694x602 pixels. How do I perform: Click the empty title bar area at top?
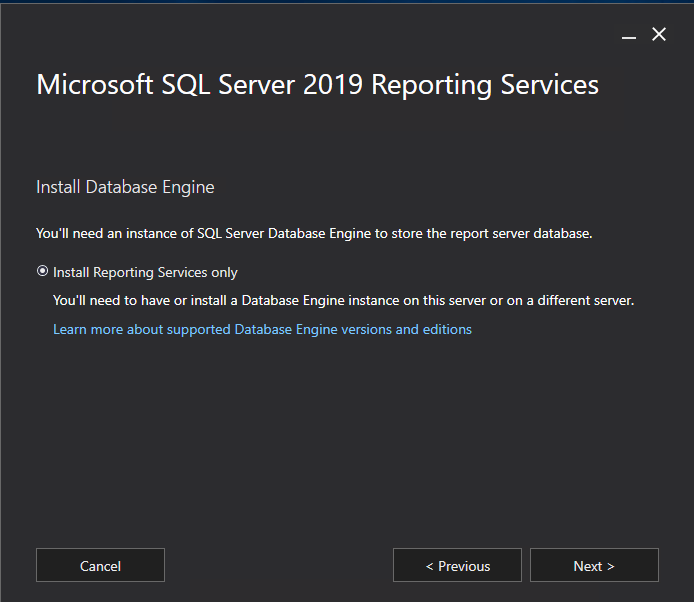[300, 30]
